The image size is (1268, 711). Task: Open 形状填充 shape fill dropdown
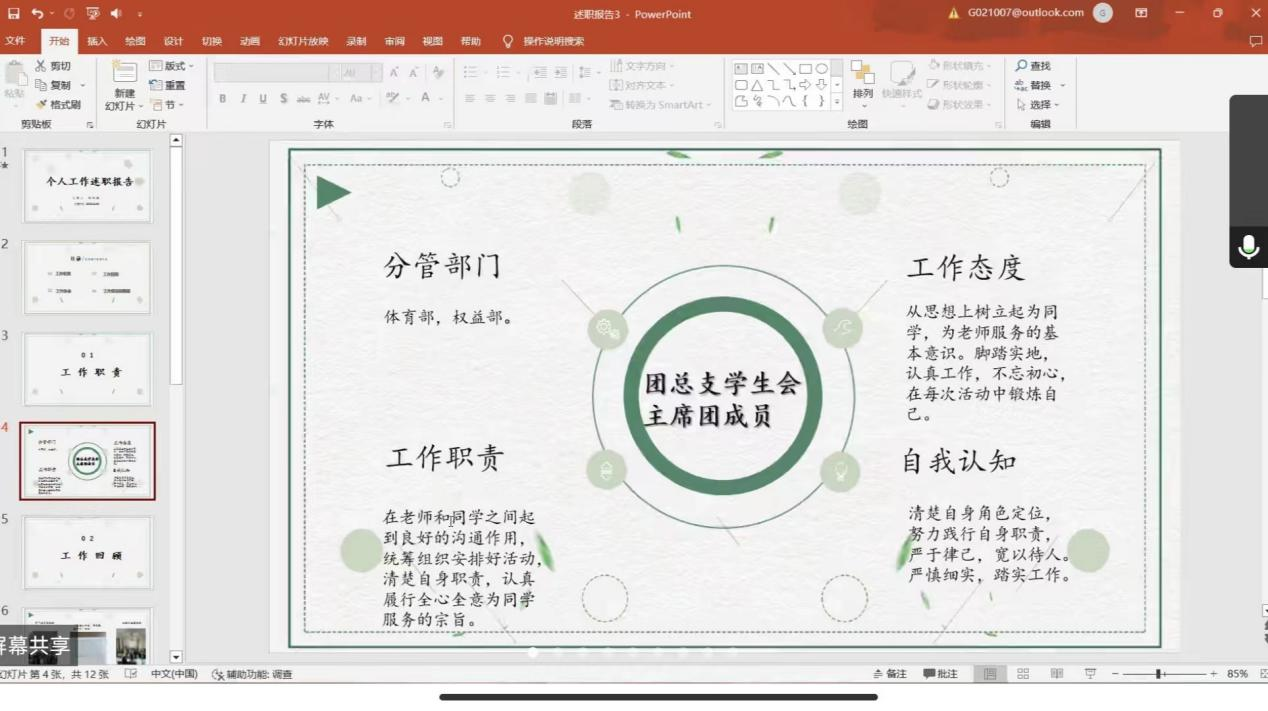click(961, 66)
